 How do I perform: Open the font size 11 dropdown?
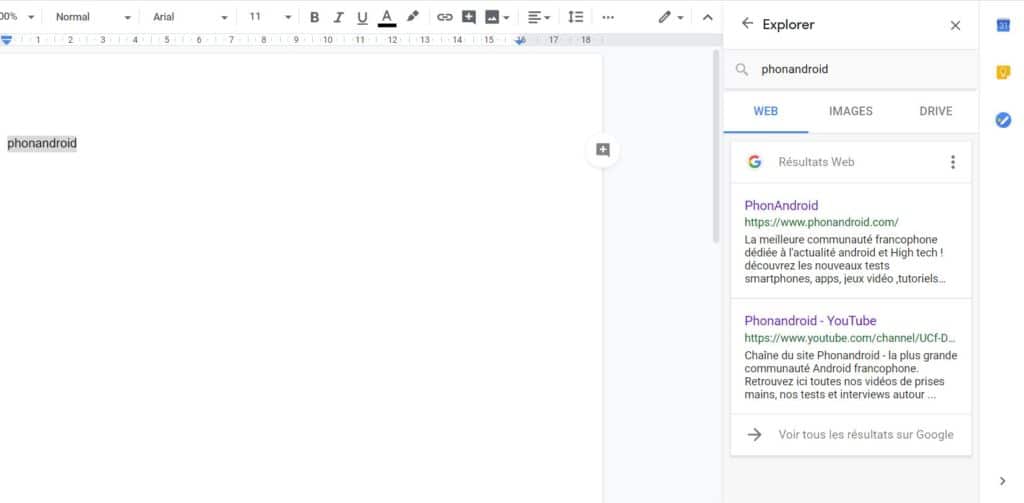click(270, 17)
